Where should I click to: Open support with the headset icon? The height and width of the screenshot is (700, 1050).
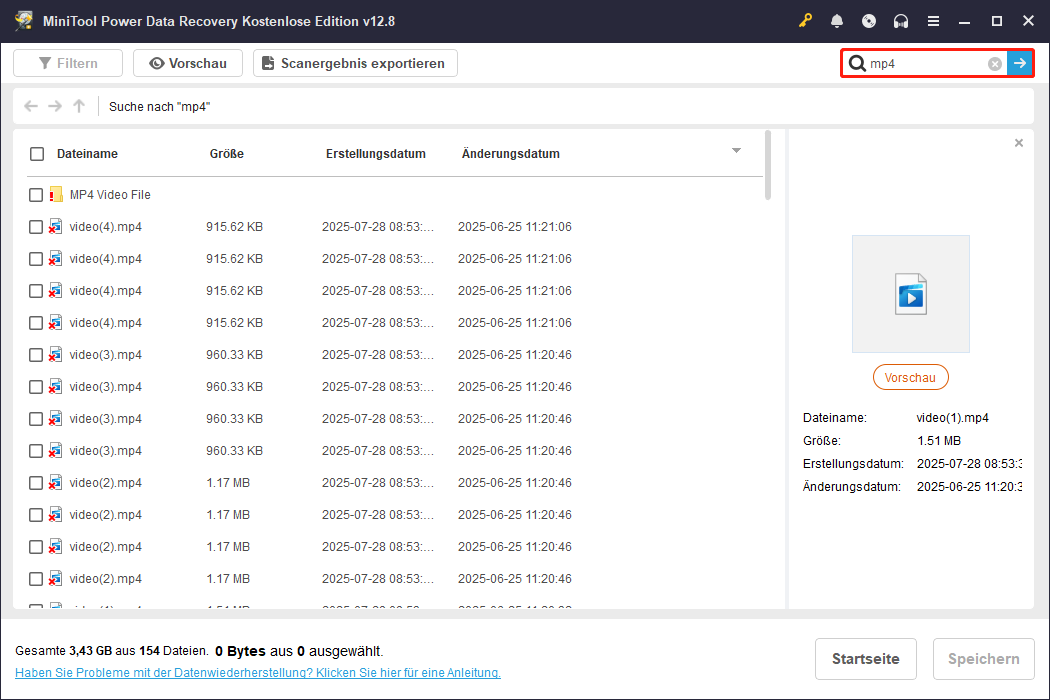pos(901,20)
